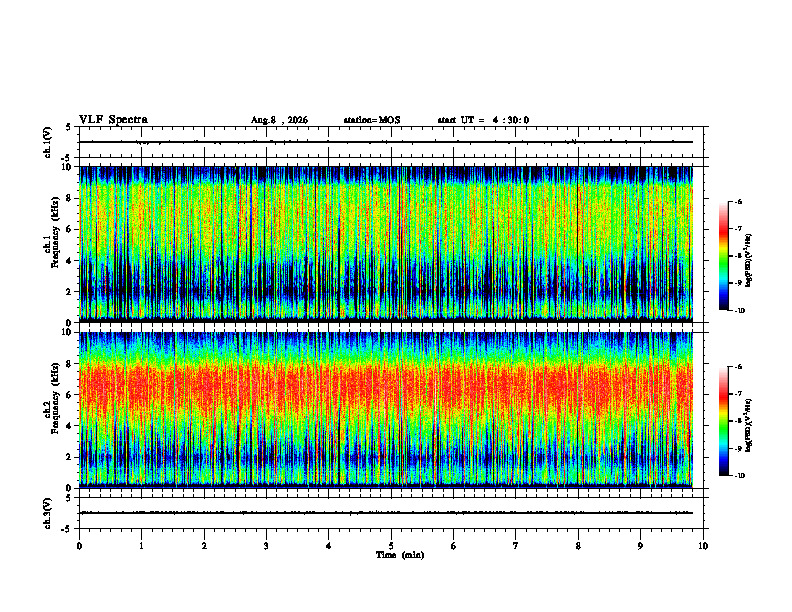The width and height of the screenshot is (792, 612).
Task: Click tick label "4" on the Time axis
Action: click(329, 546)
